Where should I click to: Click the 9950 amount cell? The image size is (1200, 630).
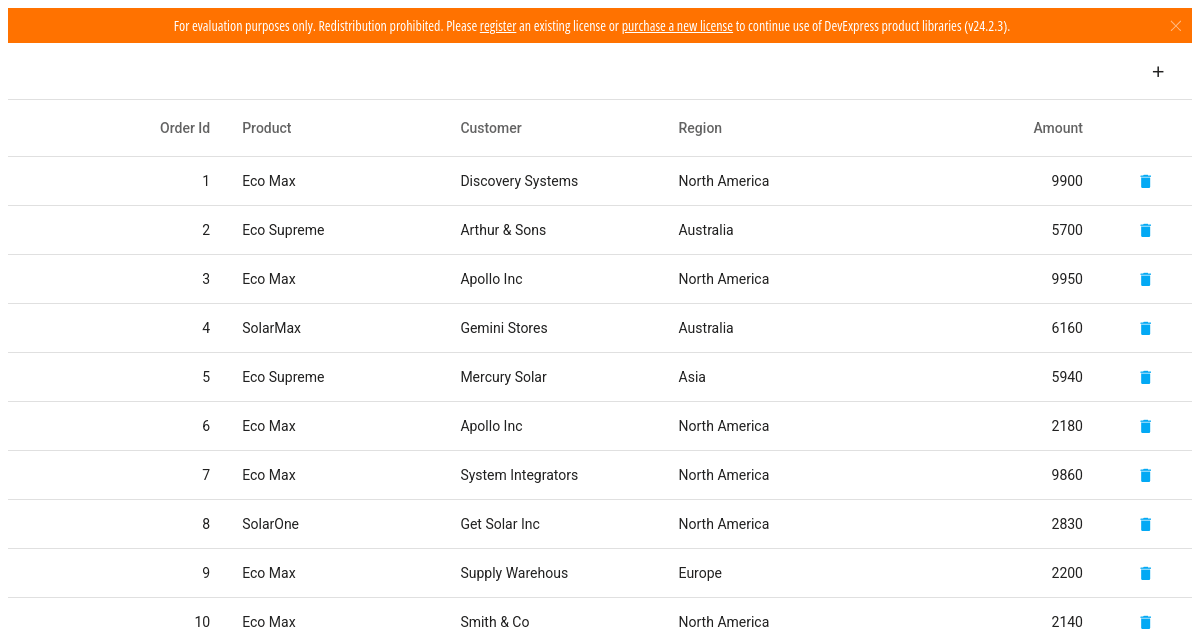tap(1067, 279)
